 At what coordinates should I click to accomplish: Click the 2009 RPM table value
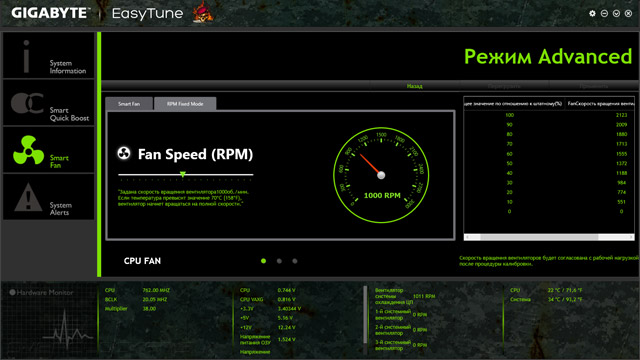tap(621, 125)
